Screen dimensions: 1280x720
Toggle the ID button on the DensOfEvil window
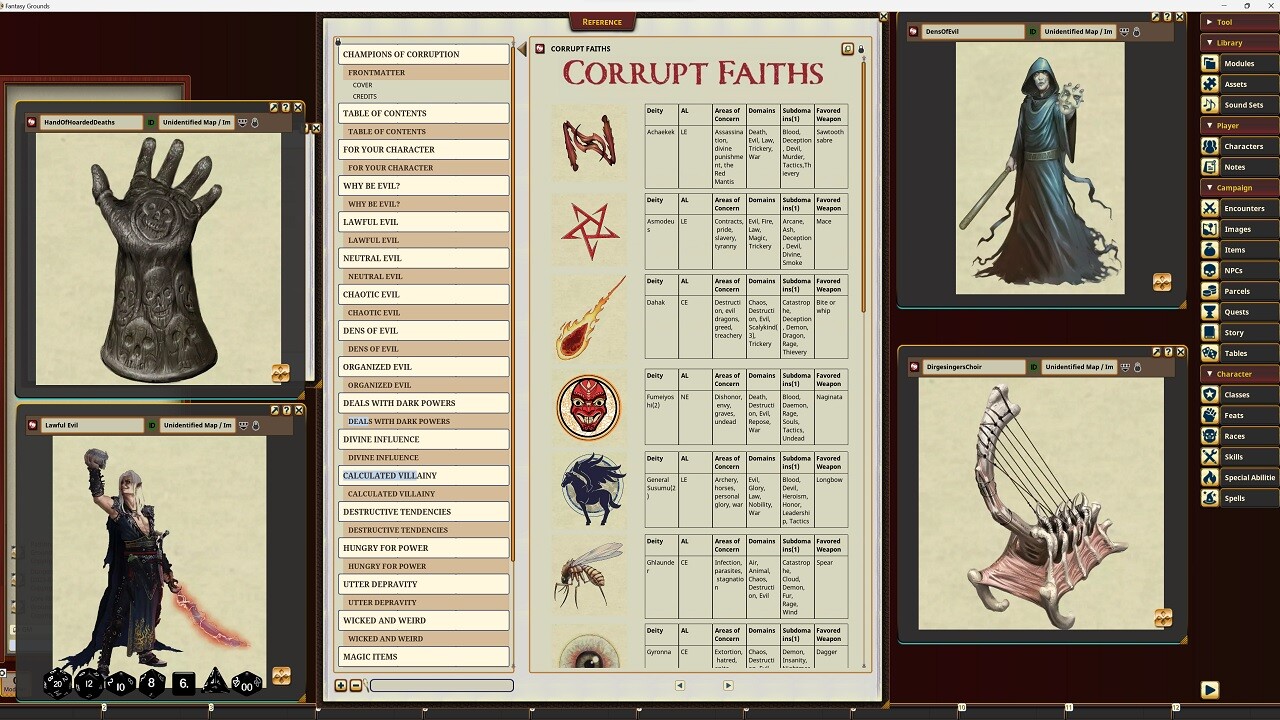click(x=1034, y=31)
